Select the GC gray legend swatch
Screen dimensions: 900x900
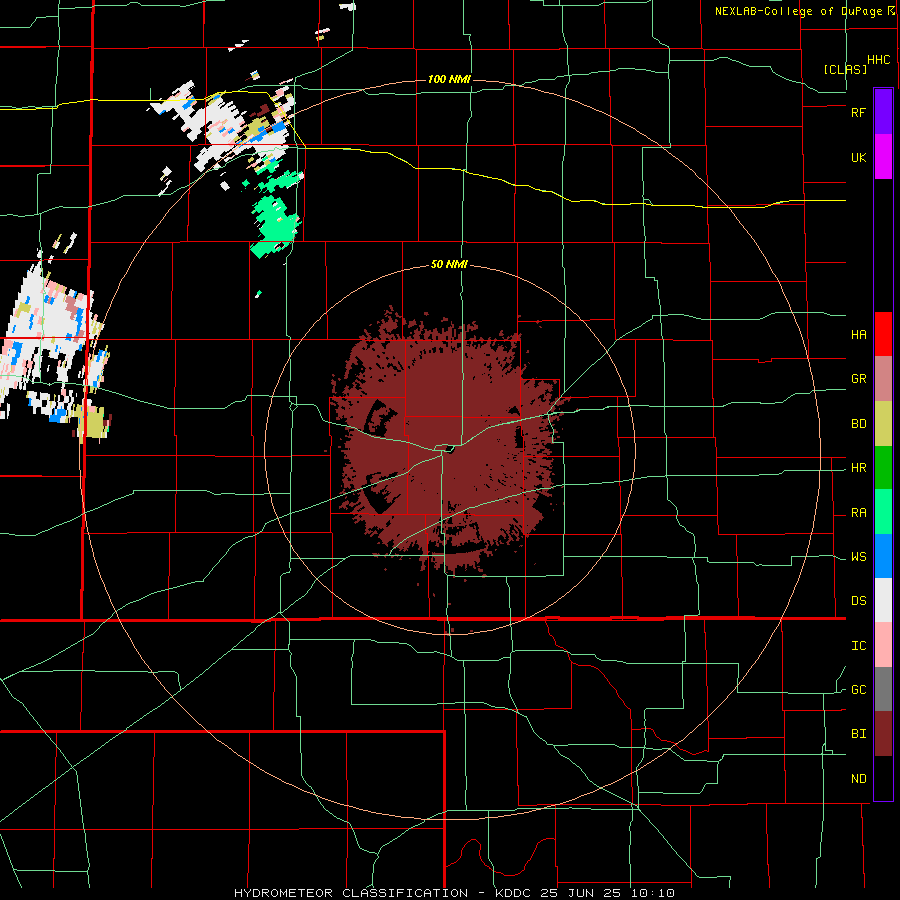[x=883, y=689]
